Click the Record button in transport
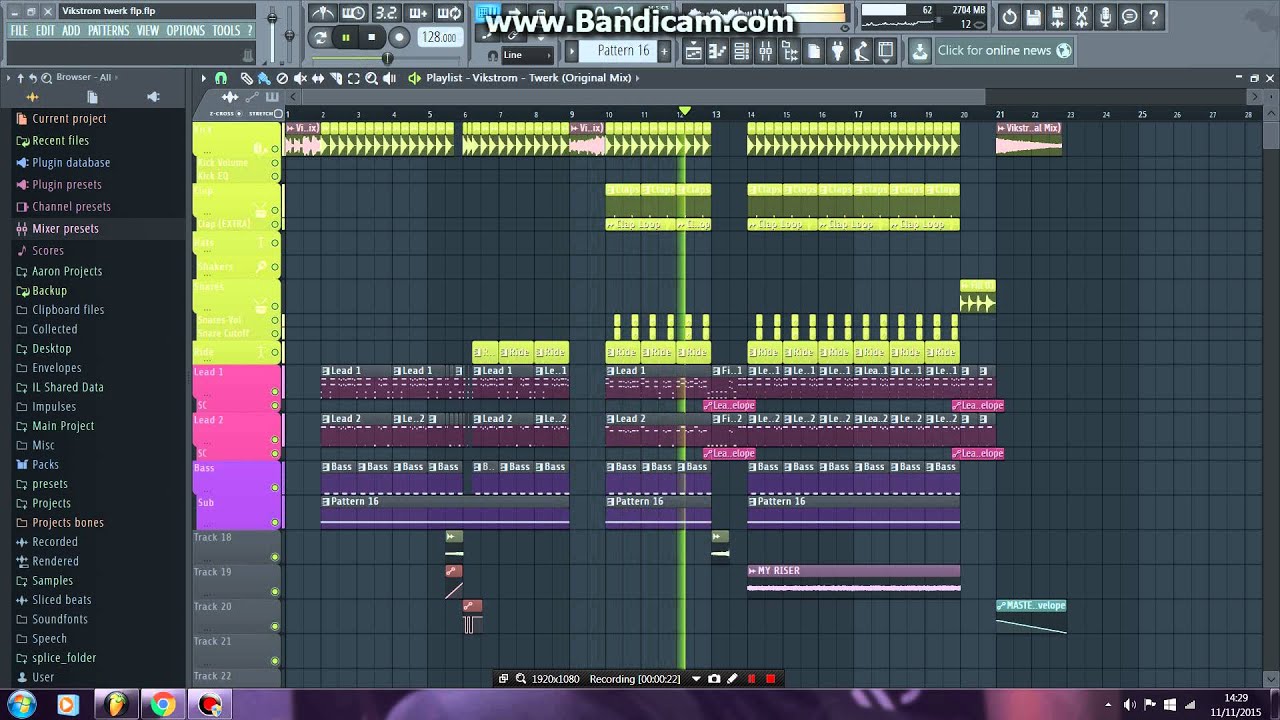The image size is (1280, 720). coord(398,38)
